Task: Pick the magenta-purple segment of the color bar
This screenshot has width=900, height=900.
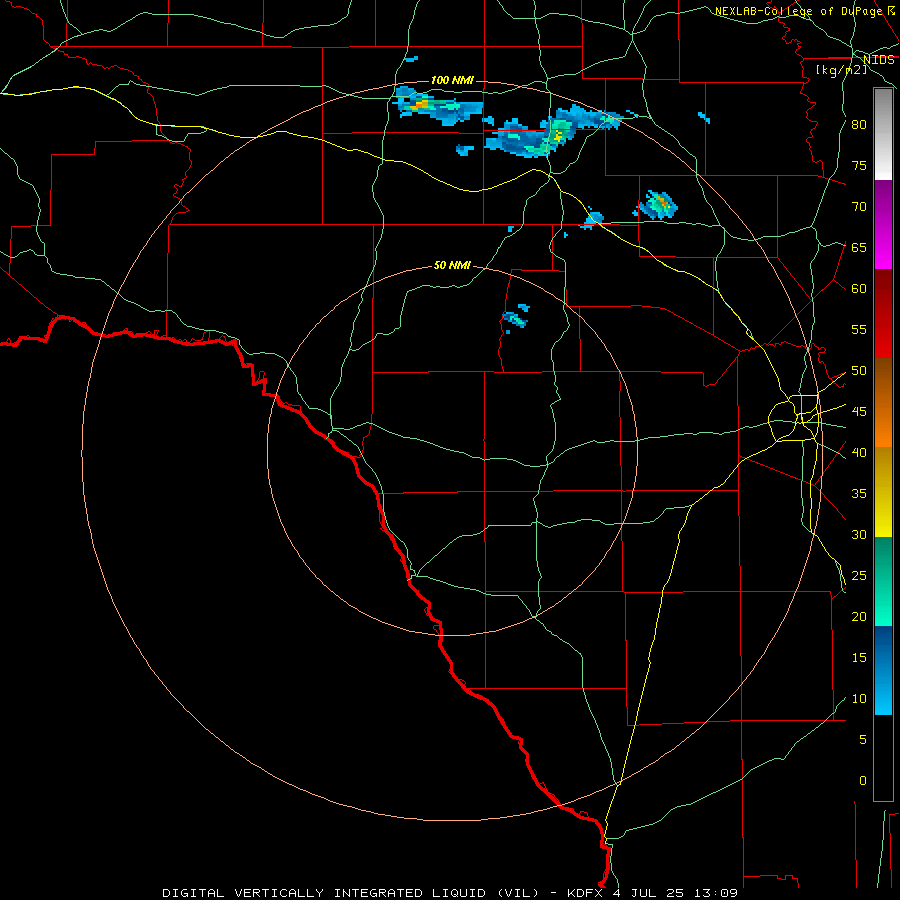Action: coord(883,225)
